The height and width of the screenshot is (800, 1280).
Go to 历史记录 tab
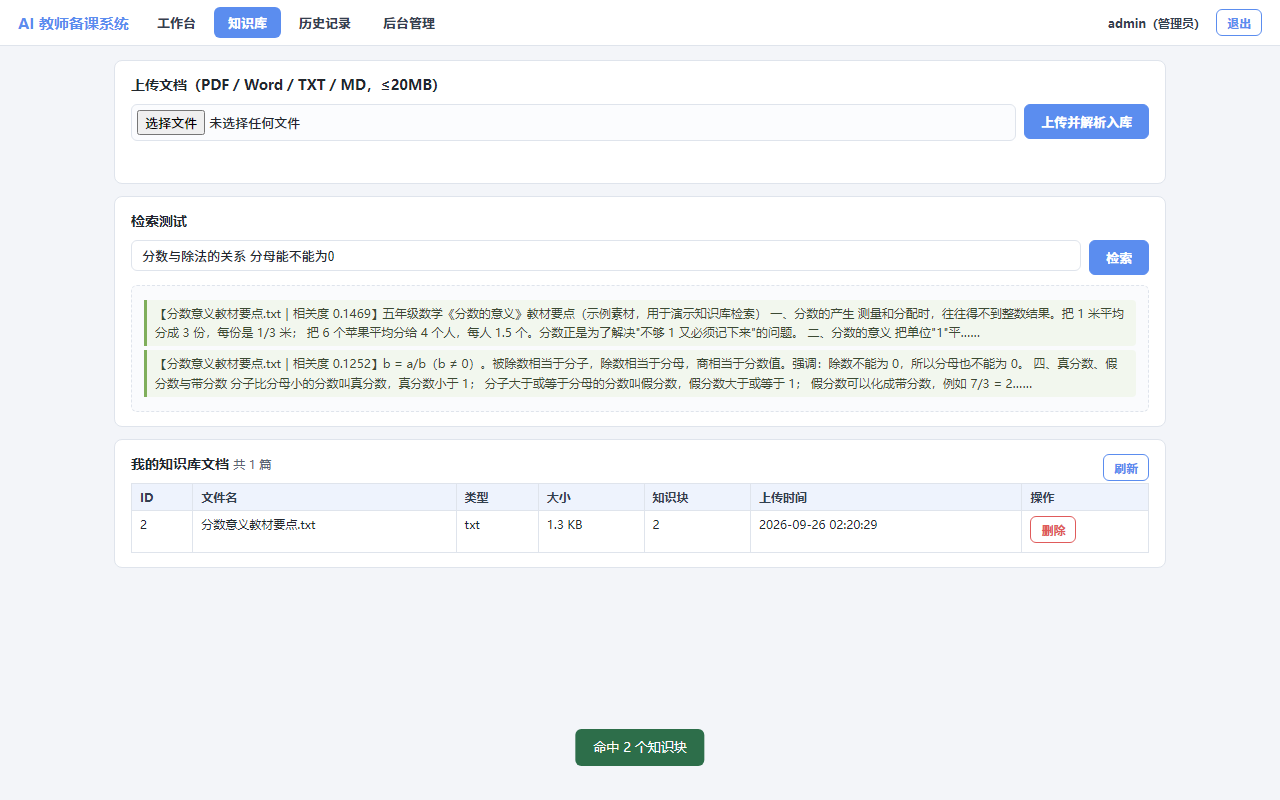325,23
